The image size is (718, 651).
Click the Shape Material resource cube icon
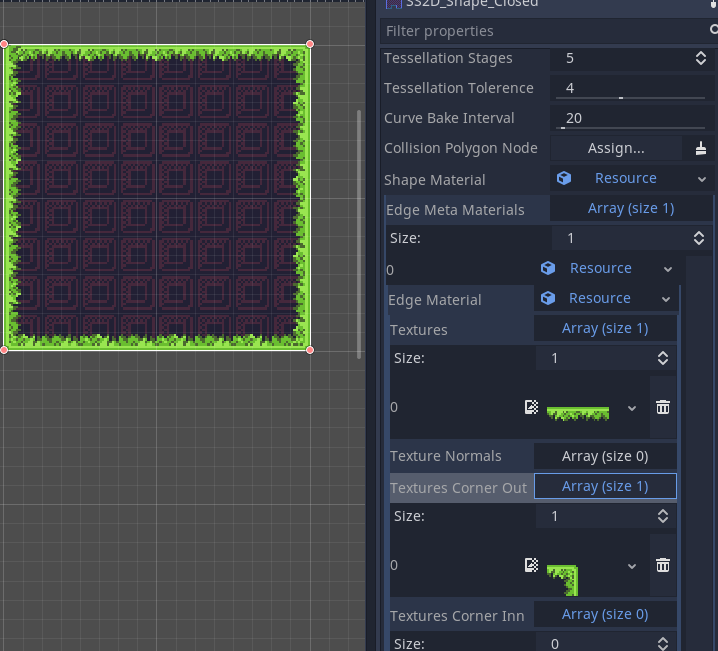pyautogui.click(x=564, y=178)
